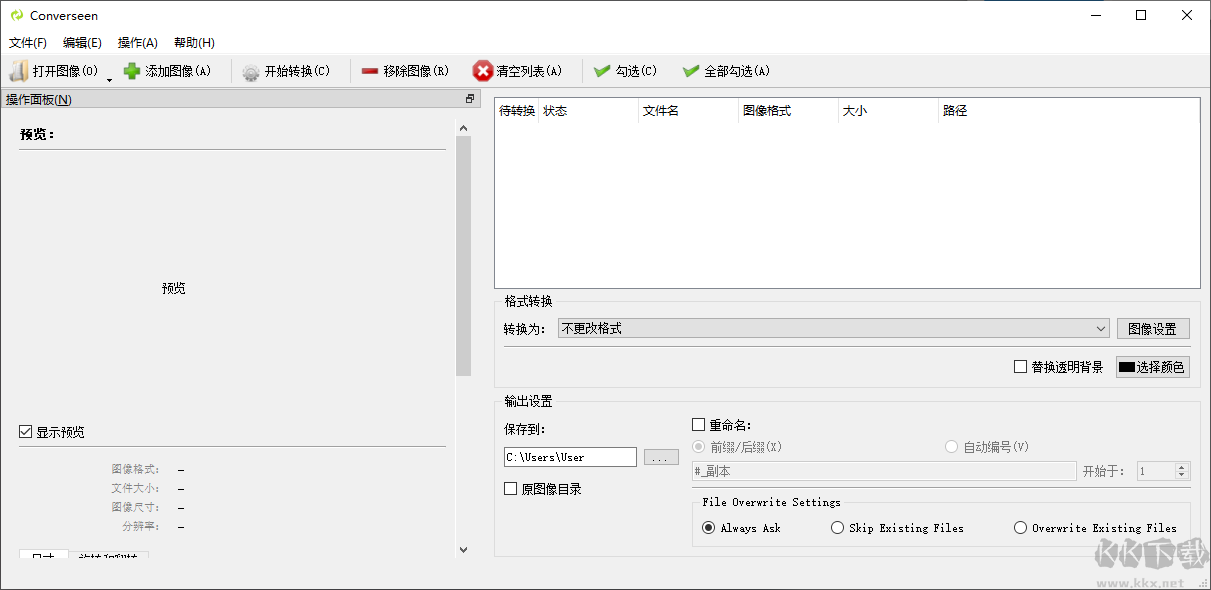Click the browse ... button next to save path
Viewport: 1211px width, 590px height.
(661, 456)
